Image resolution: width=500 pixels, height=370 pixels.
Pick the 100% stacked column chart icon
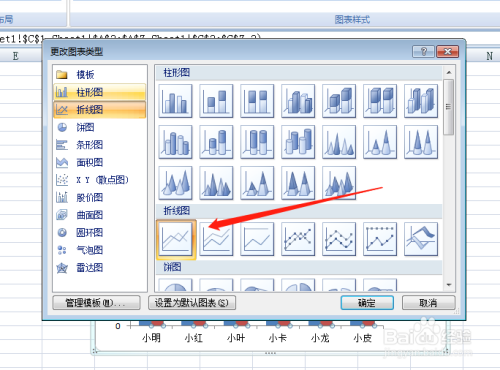click(x=257, y=101)
